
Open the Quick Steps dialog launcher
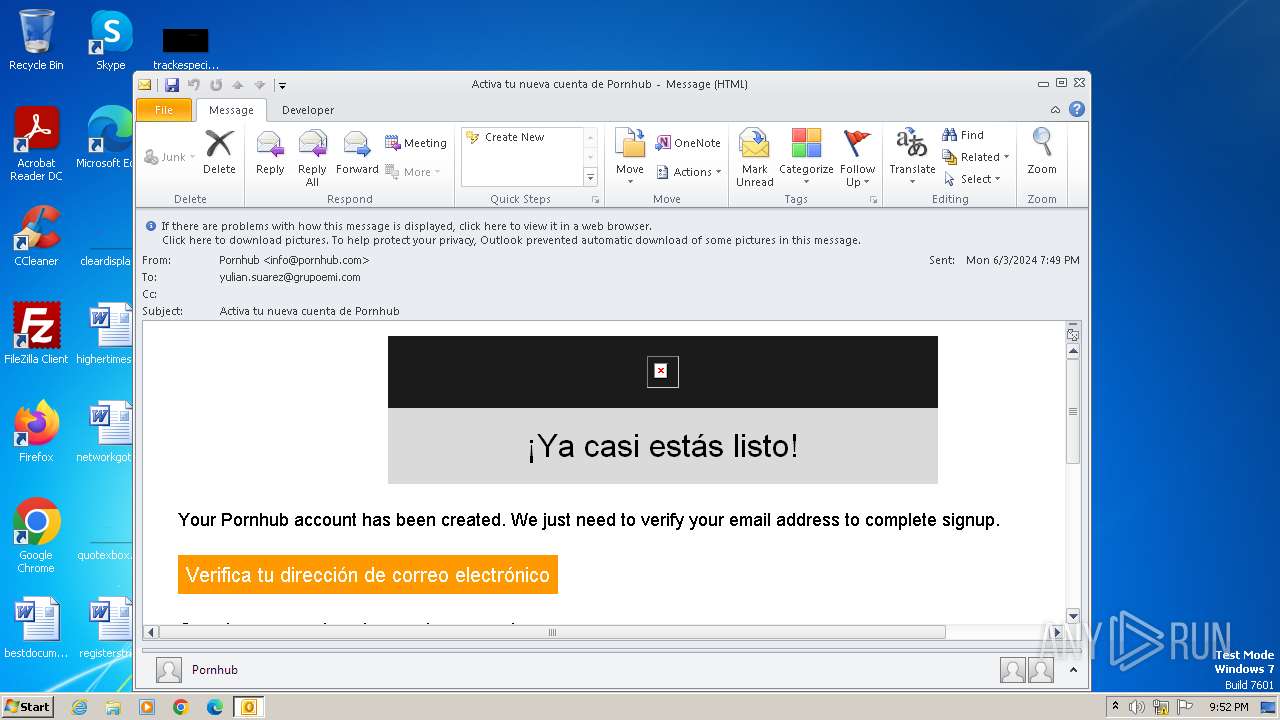[596, 200]
